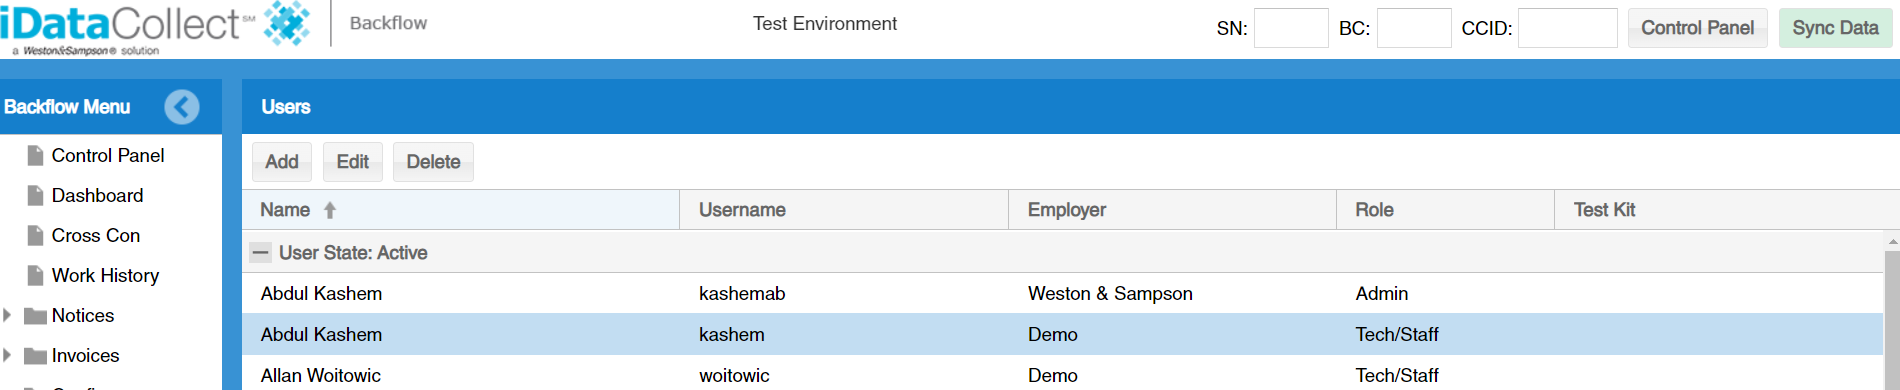Click the Delete user button
Screen dimensions: 1900x390
[x=433, y=162]
